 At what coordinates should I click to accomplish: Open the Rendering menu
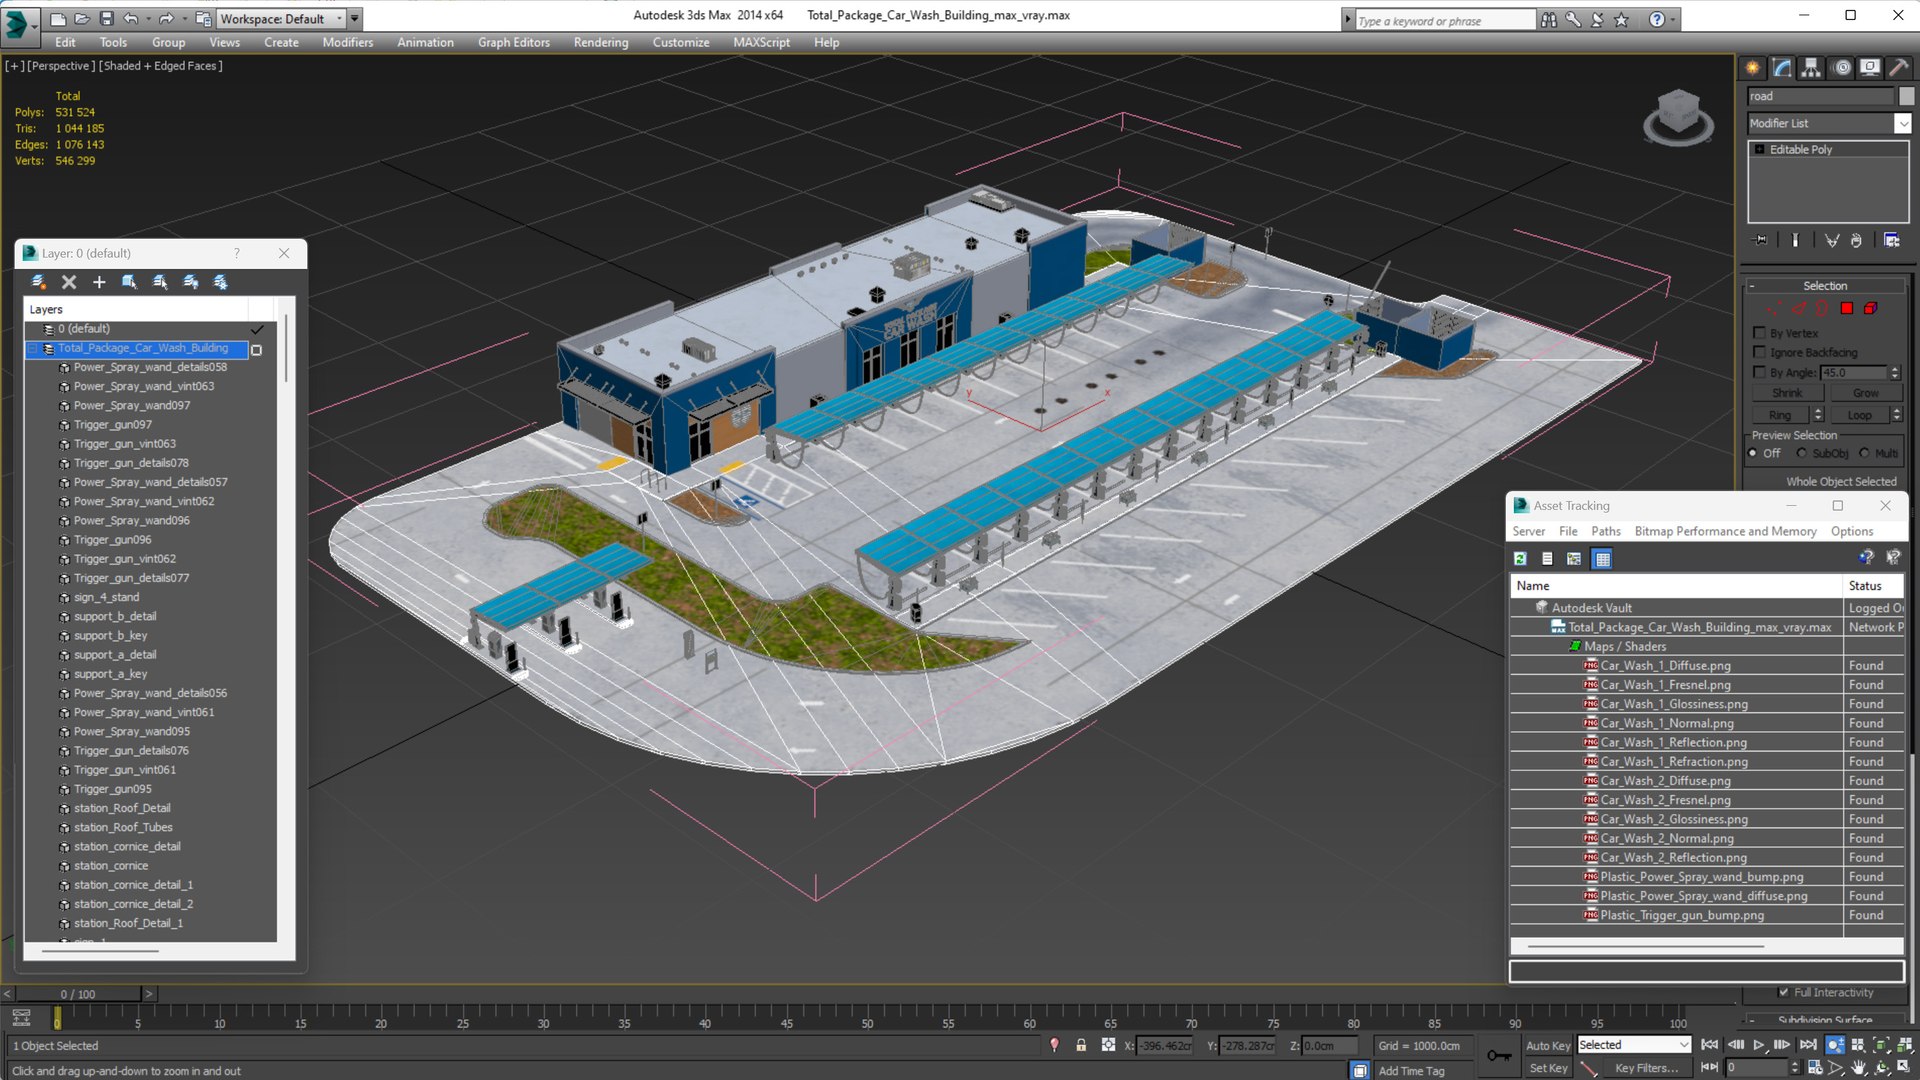coord(600,42)
